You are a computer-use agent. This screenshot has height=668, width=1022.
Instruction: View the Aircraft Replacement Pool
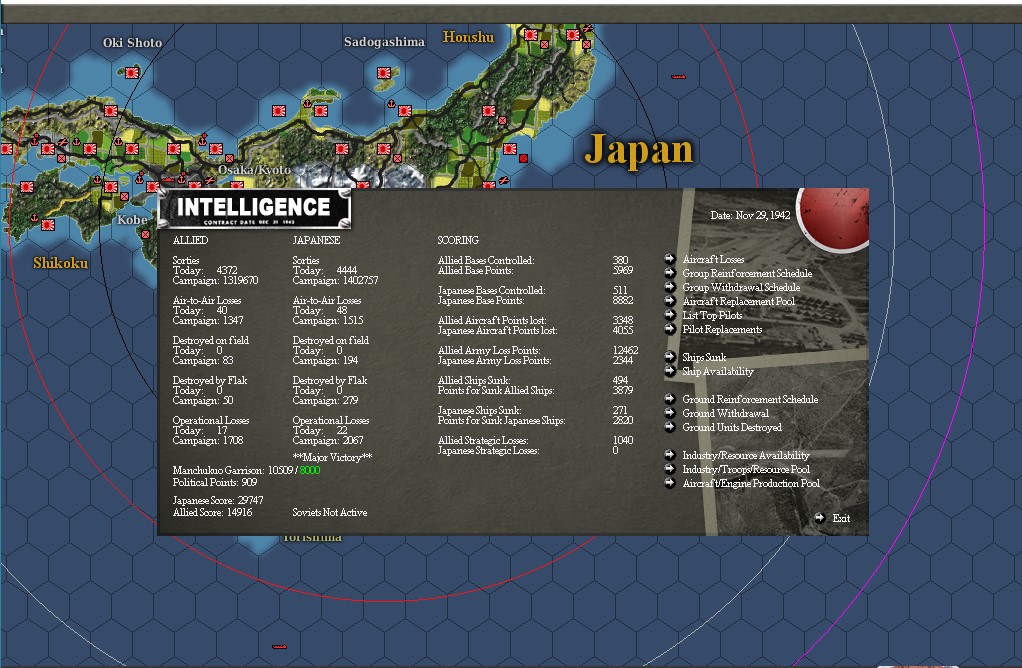click(738, 302)
